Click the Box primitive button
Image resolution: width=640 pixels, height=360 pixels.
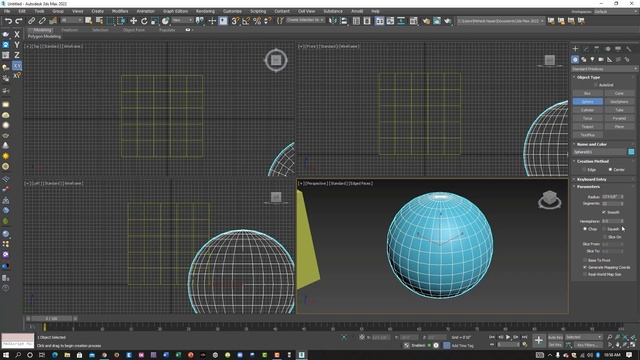tap(587, 93)
